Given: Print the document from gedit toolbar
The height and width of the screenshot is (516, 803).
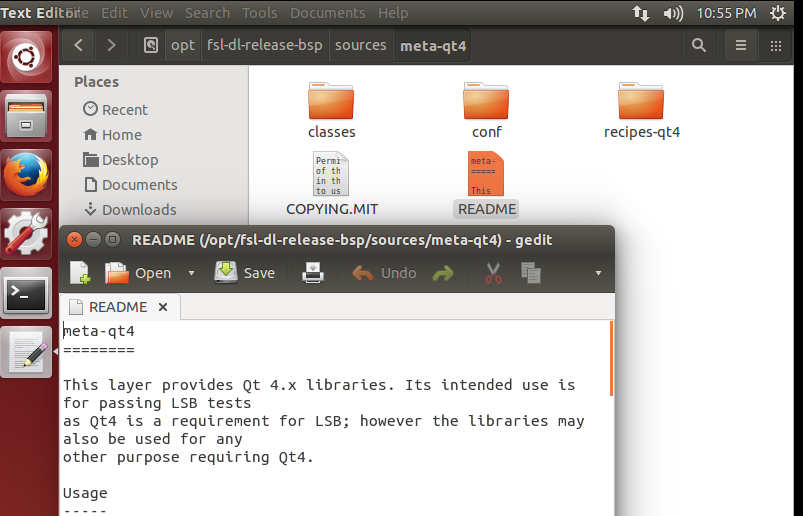Looking at the screenshot, I should click(313, 273).
